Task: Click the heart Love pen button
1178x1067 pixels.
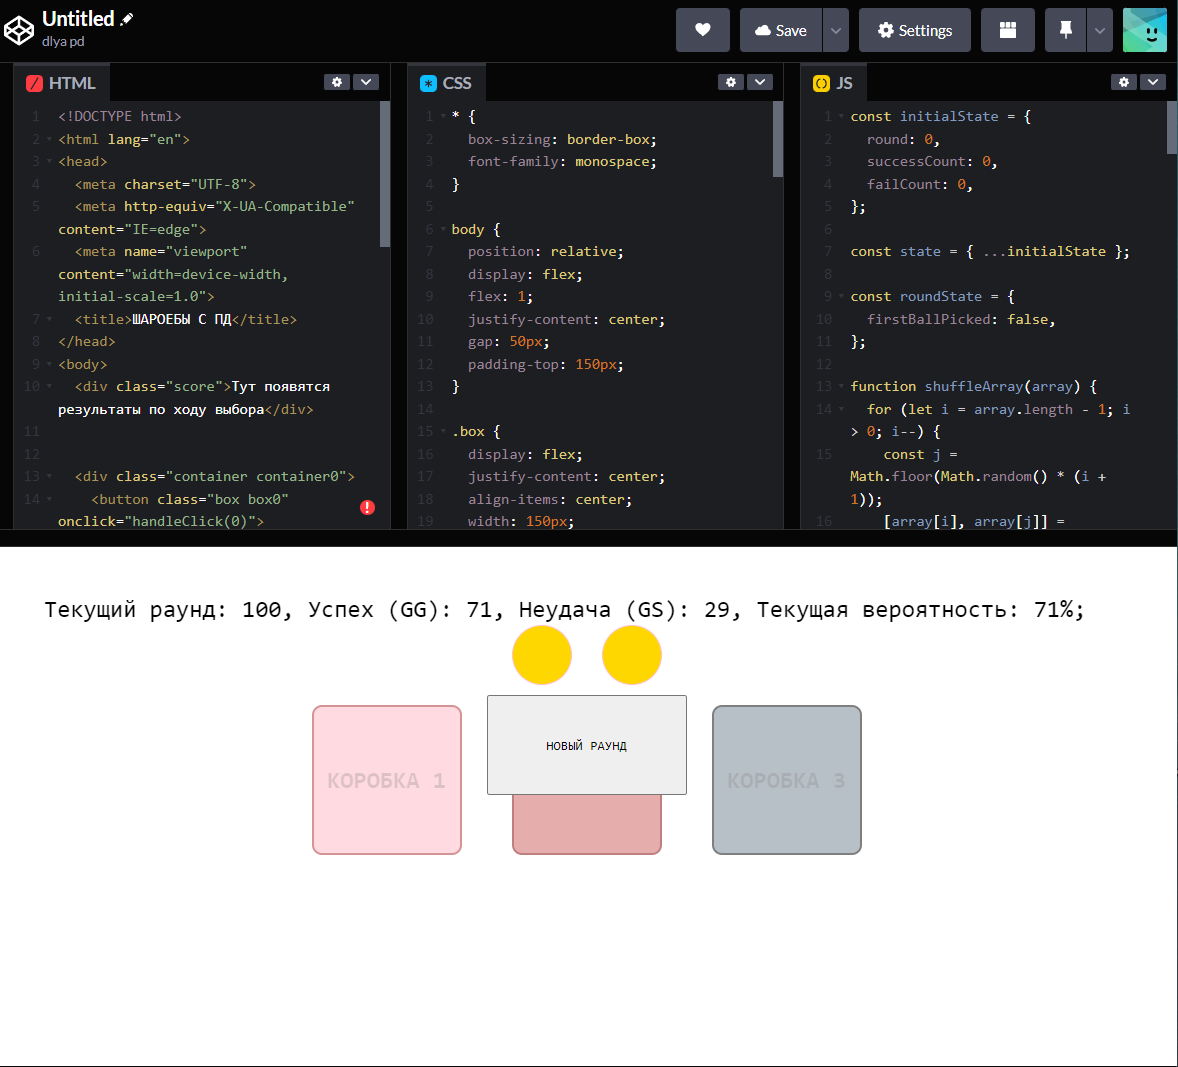Action: click(703, 30)
